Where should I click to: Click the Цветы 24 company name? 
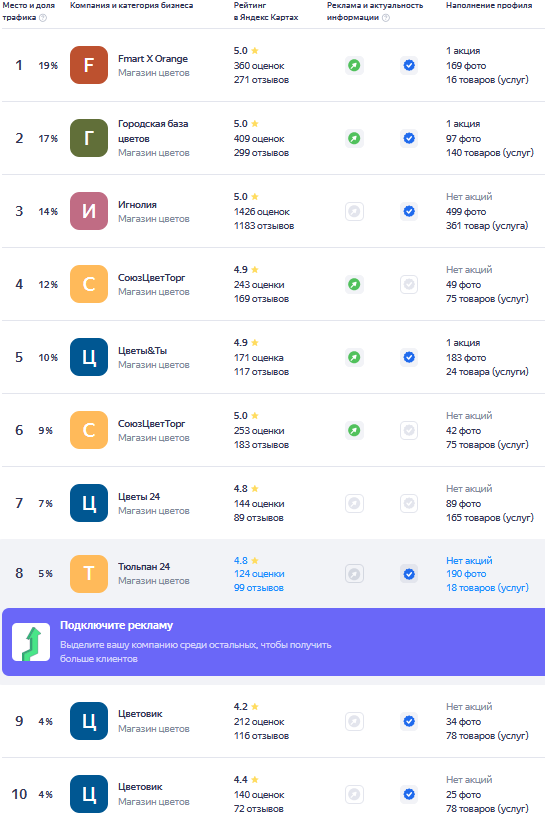point(139,497)
